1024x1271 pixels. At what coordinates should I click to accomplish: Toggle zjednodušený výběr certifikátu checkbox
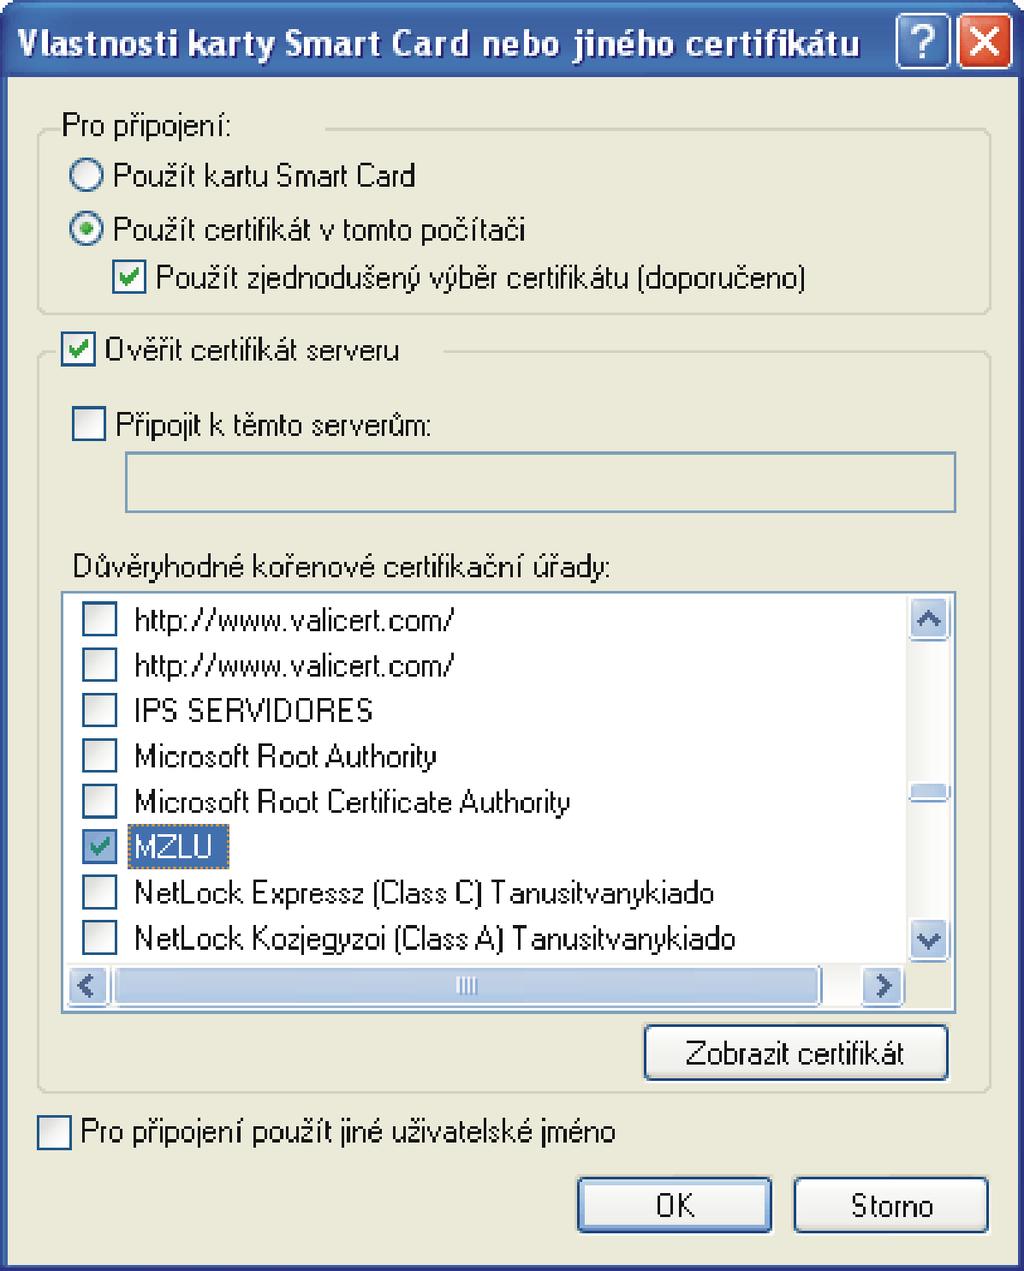[130, 277]
